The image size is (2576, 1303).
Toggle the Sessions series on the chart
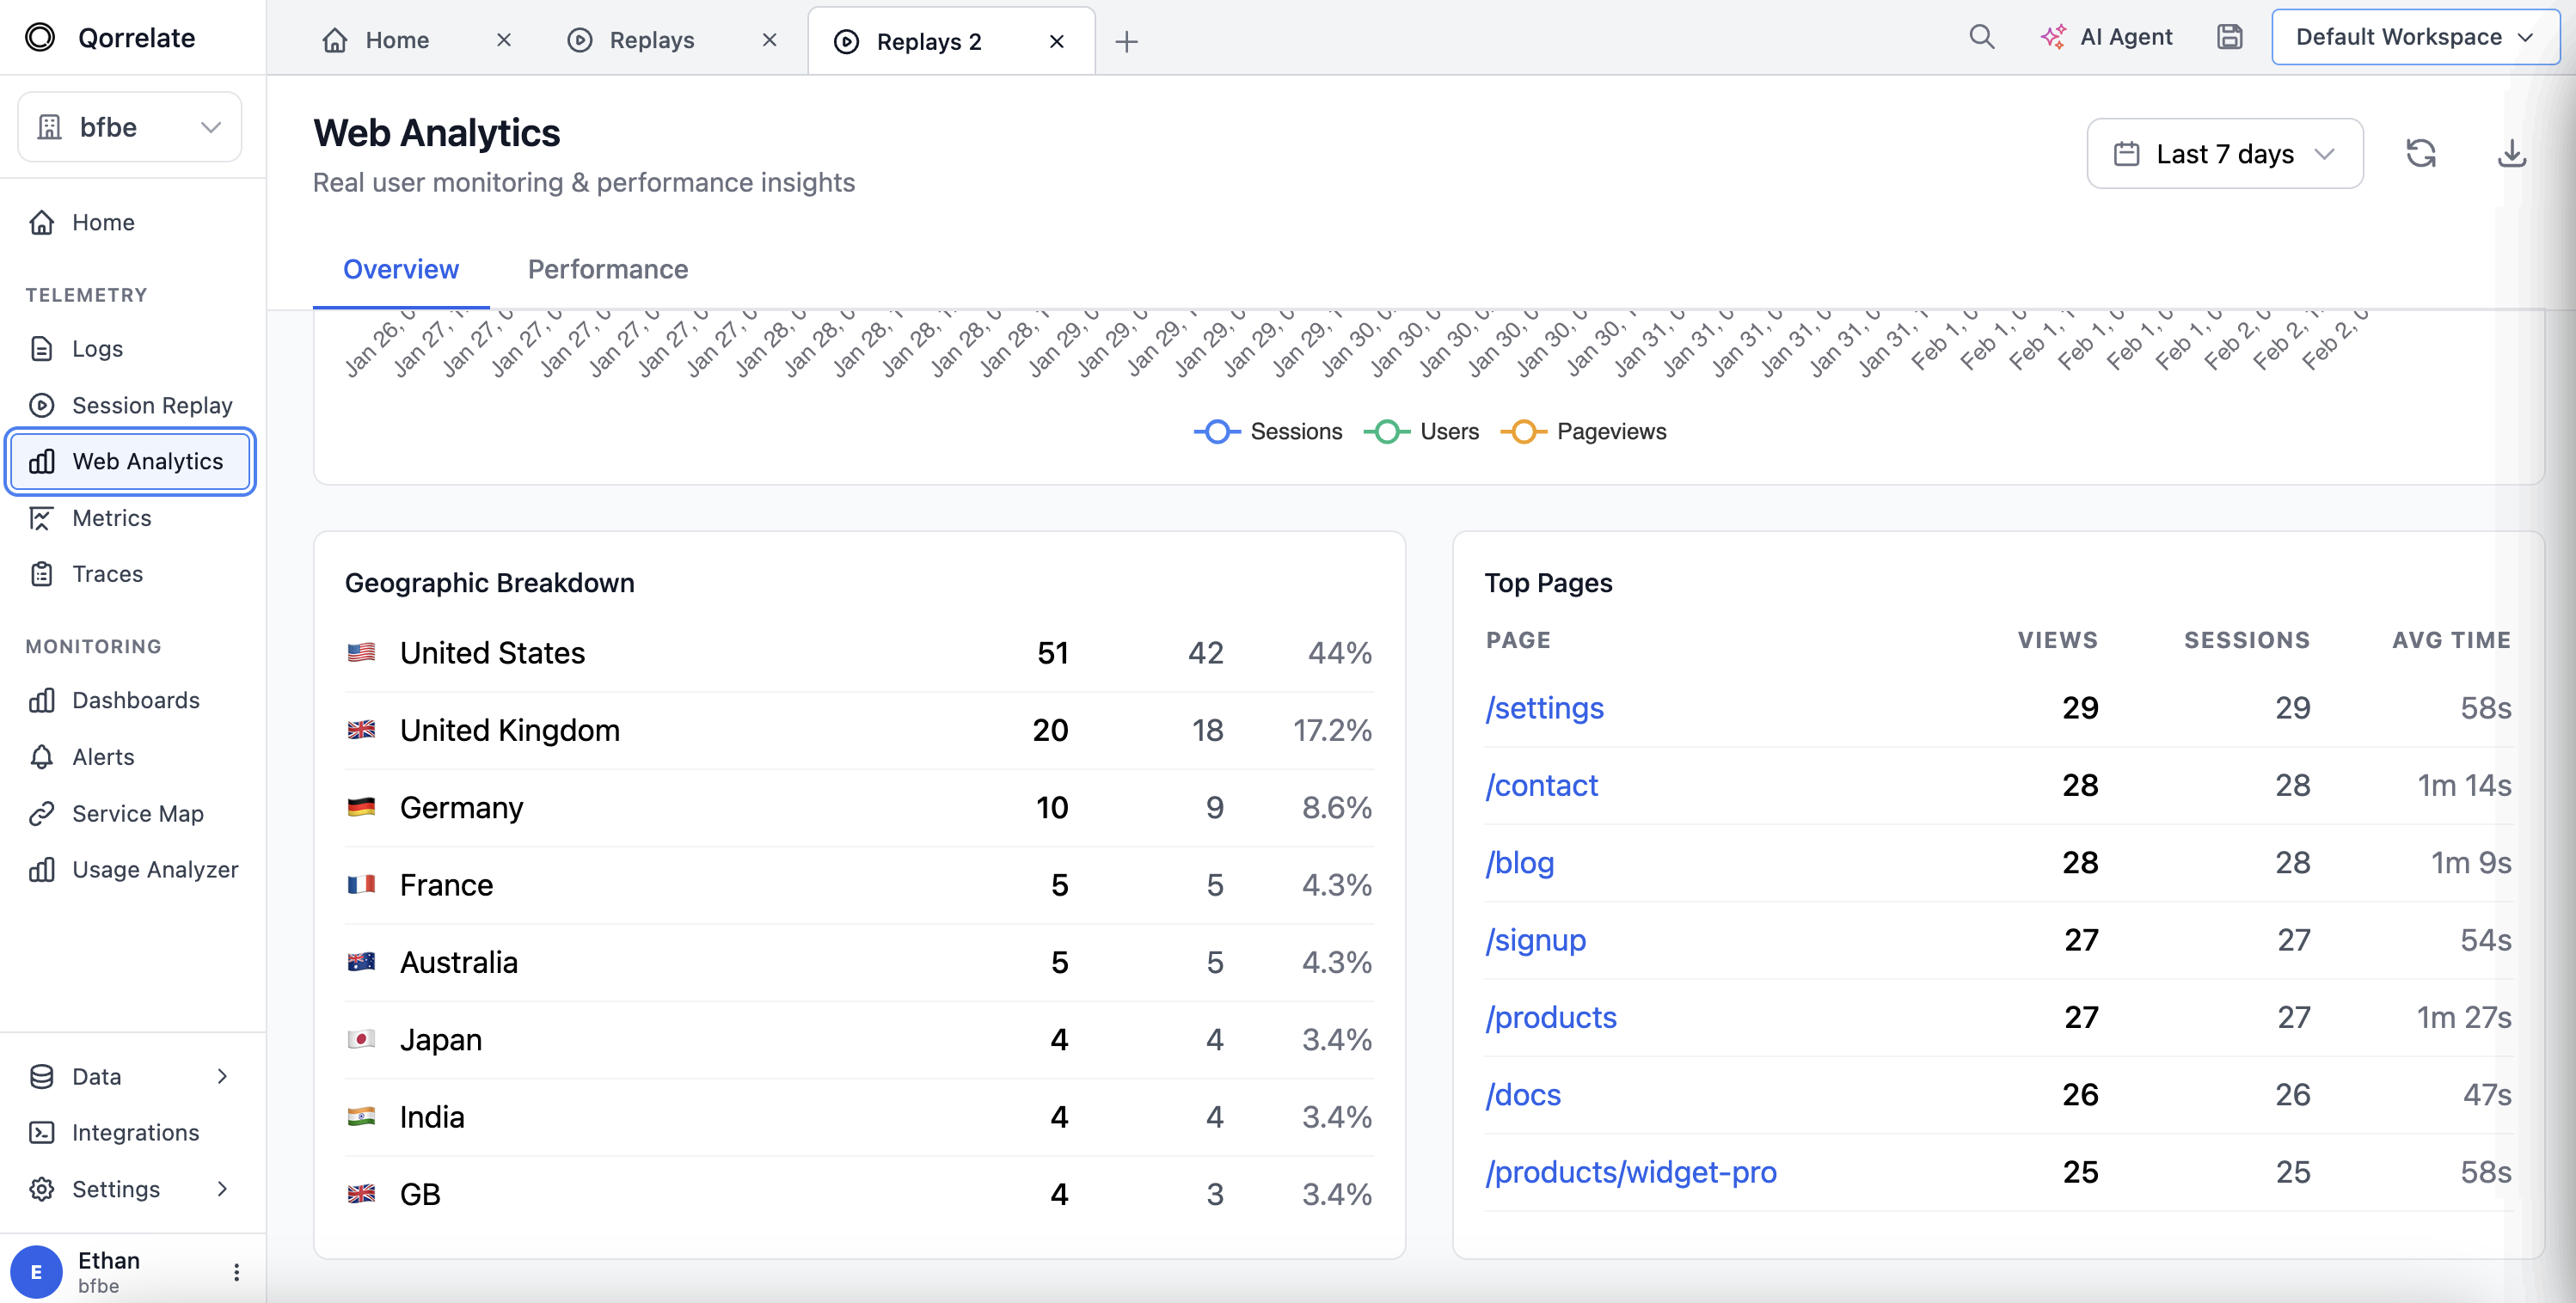[1268, 431]
